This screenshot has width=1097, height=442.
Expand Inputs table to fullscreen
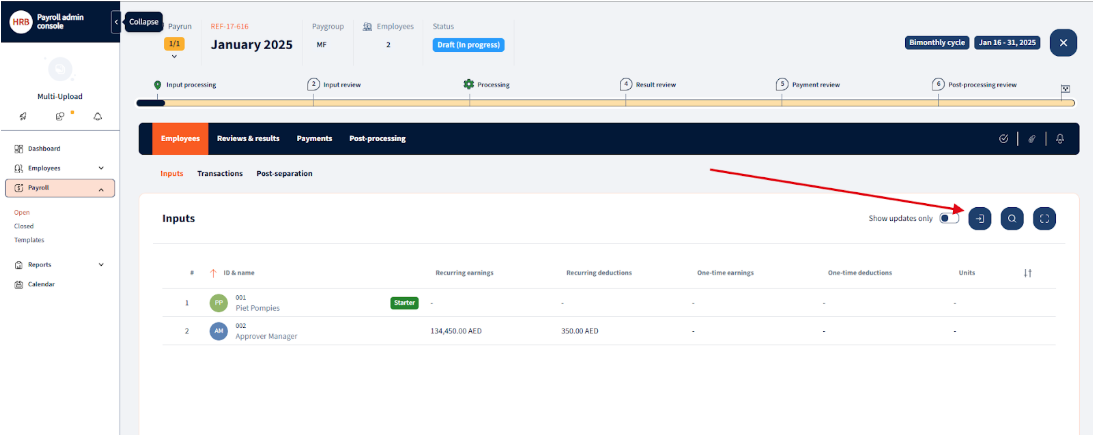point(1044,219)
